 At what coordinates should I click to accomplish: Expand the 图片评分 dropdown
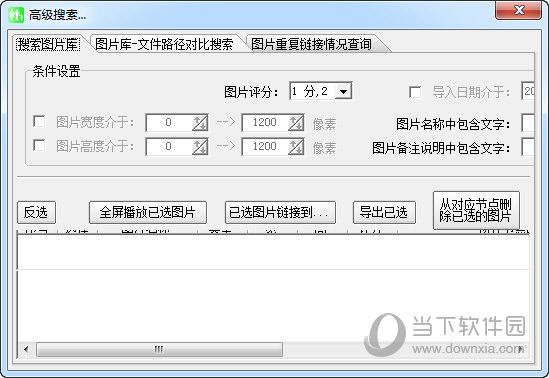point(343,91)
